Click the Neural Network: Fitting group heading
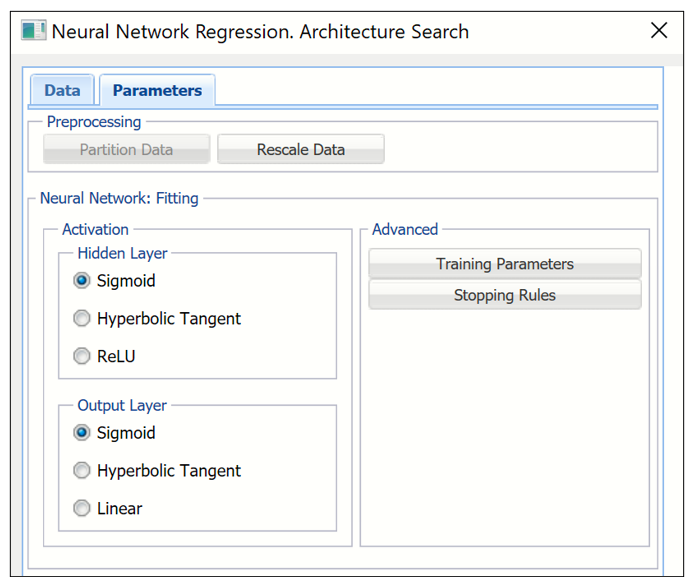The height and width of the screenshot is (577, 688). coord(119,199)
